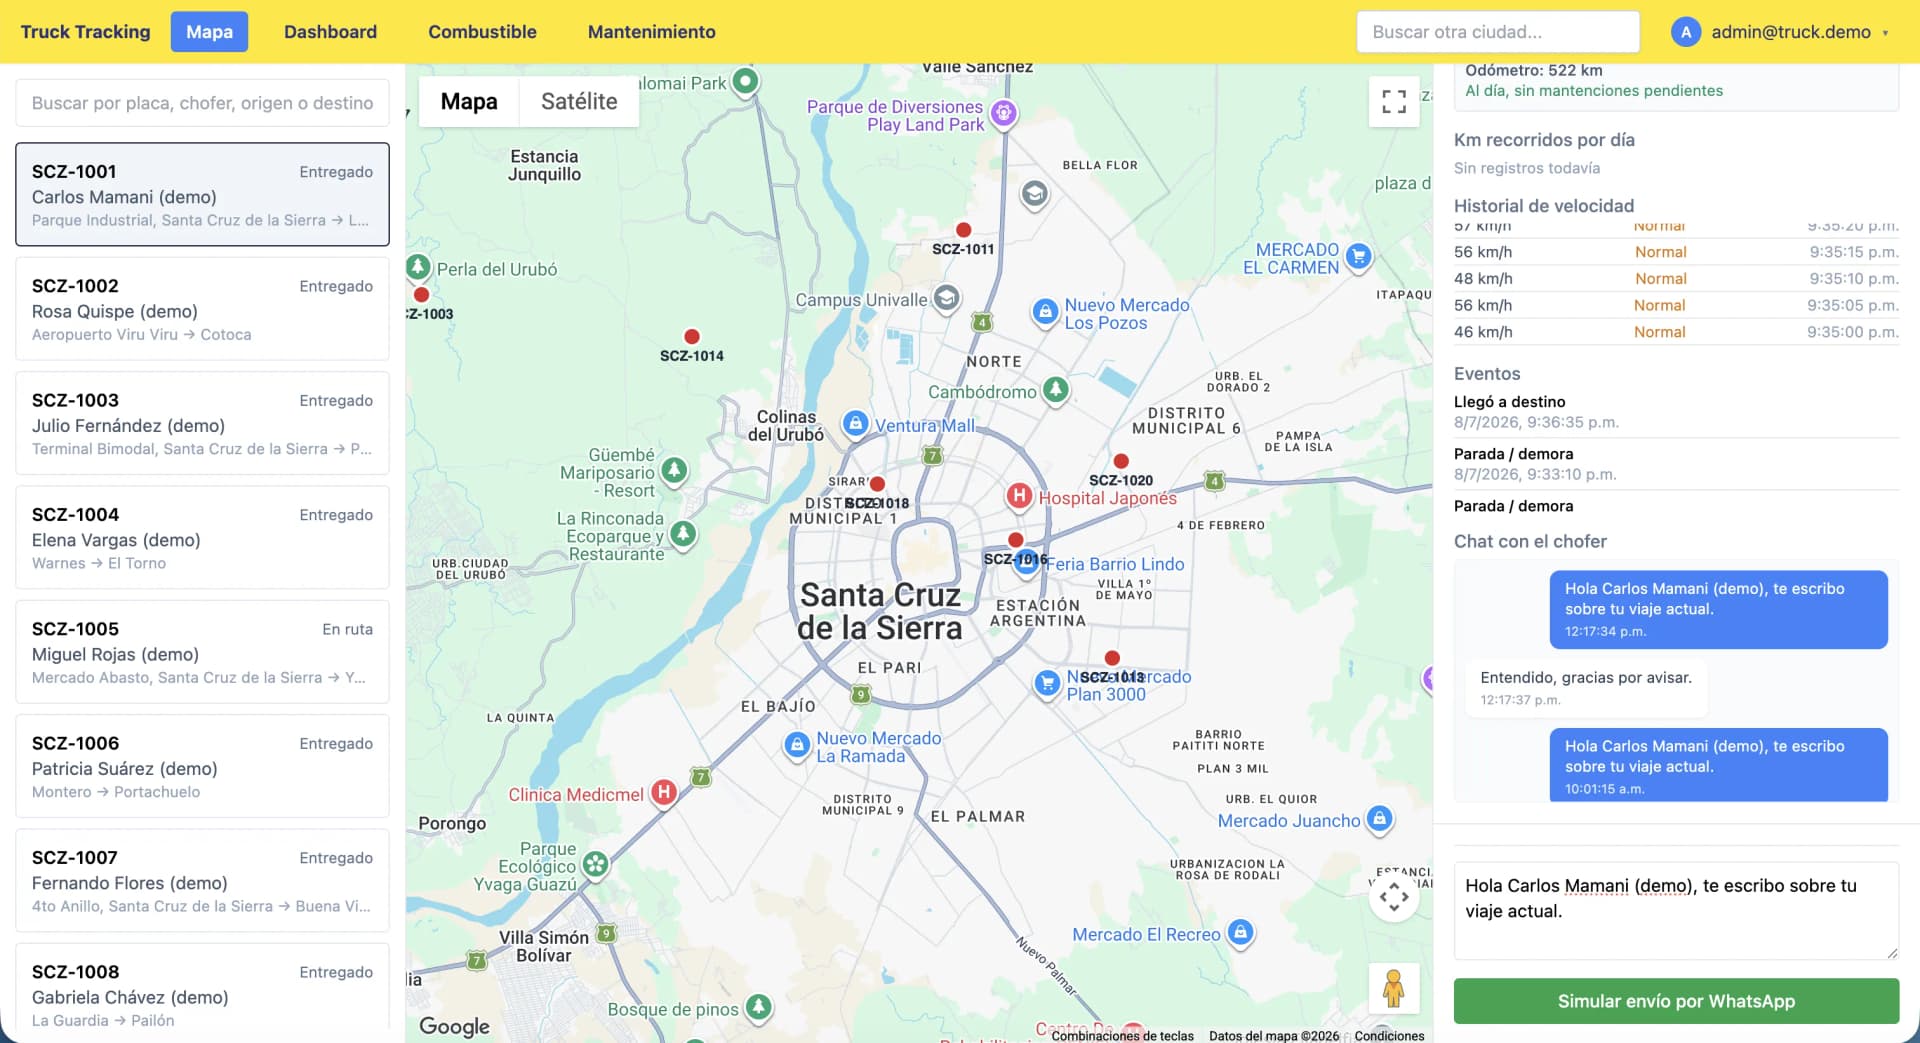Image resolution: width=1920 pixels, height=1043 pixels.
Task: Click Play Land Park attraction pin
Action: pos(1004,113)
